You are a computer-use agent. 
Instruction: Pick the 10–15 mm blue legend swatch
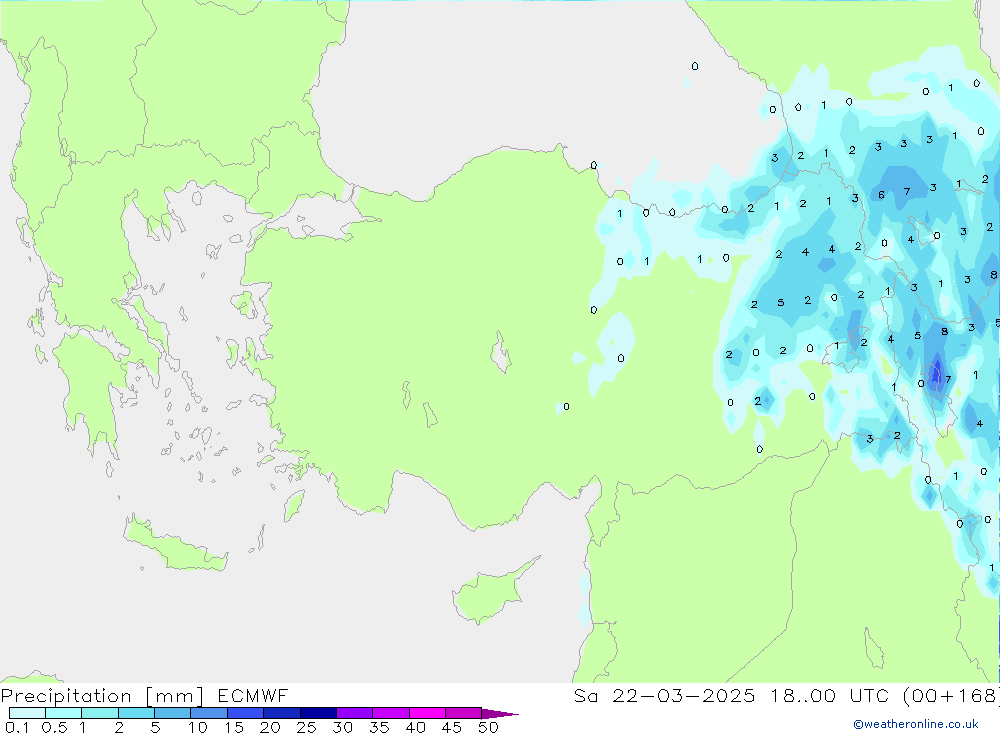[x=209, y=713]
